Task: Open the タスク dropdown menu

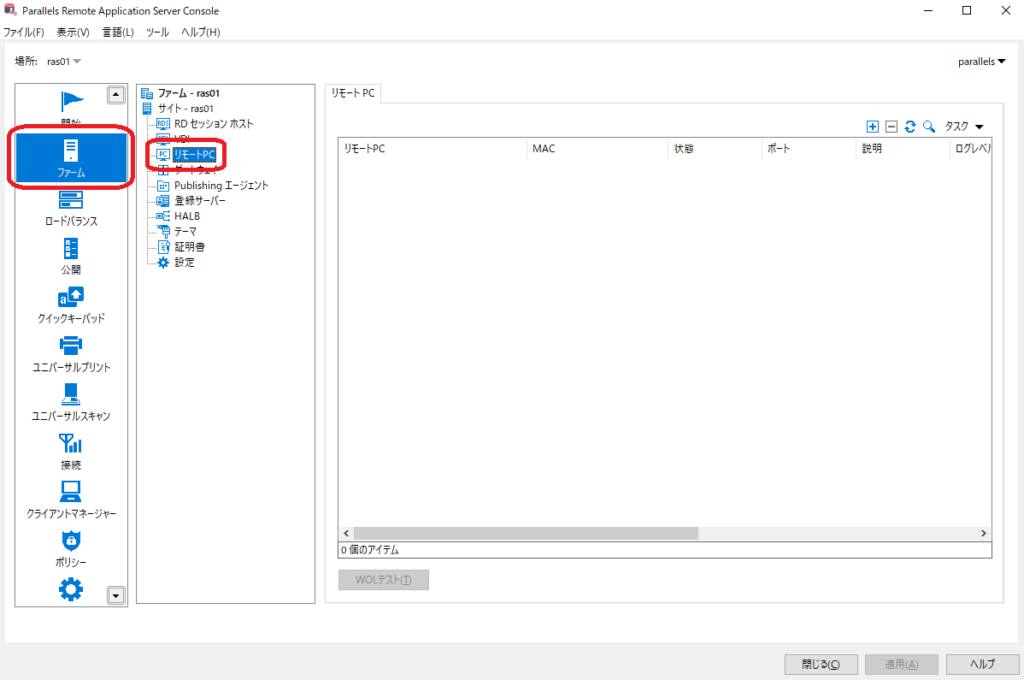Action: (x=964, y=127)
